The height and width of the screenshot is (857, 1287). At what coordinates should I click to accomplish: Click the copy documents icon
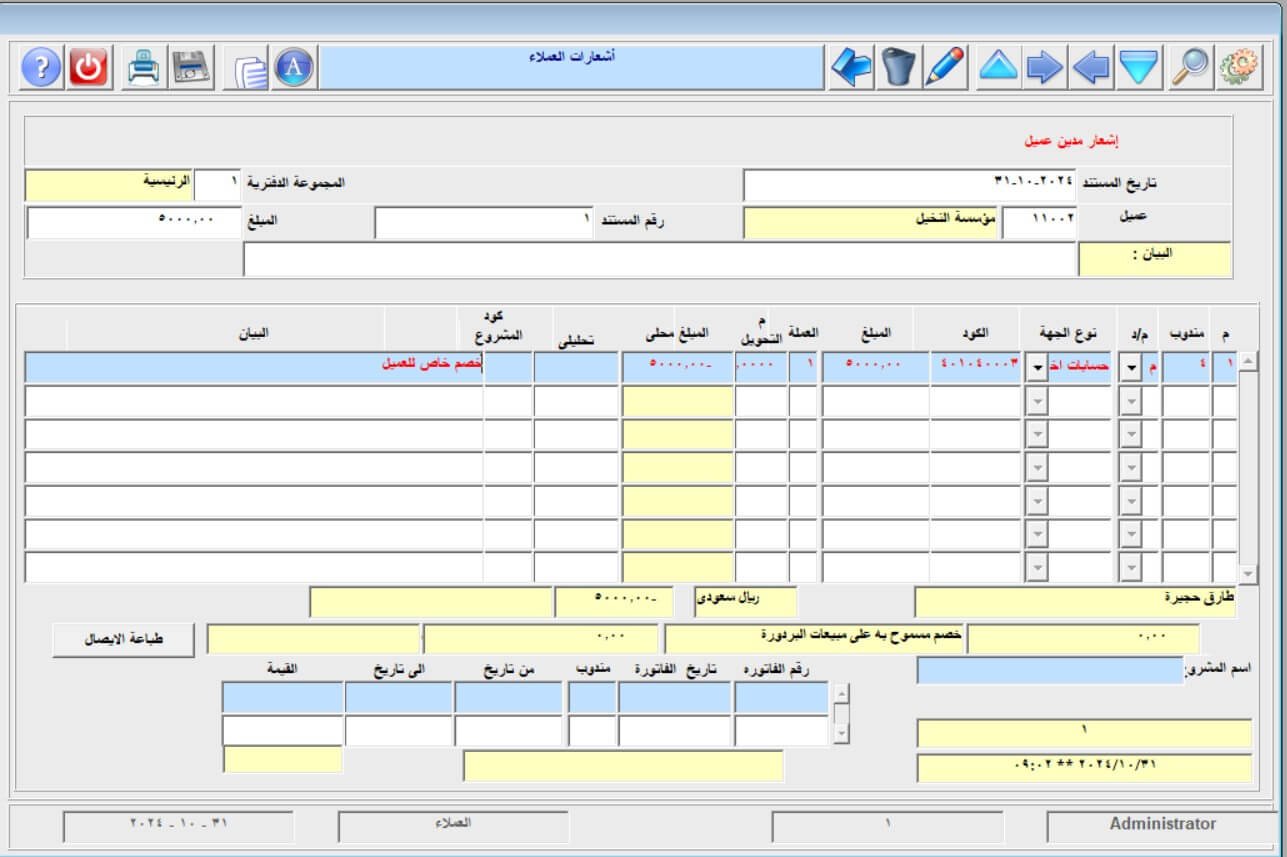249,69
